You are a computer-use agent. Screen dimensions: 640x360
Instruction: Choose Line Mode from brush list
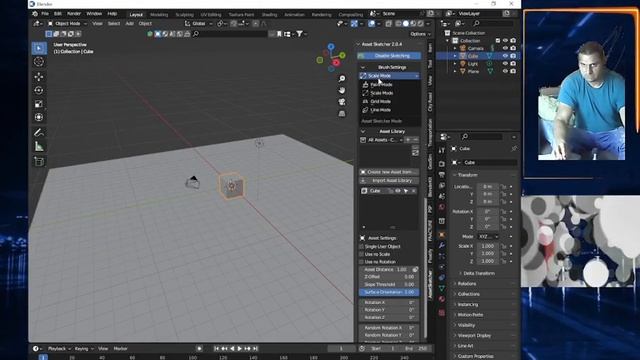point(381,110)
